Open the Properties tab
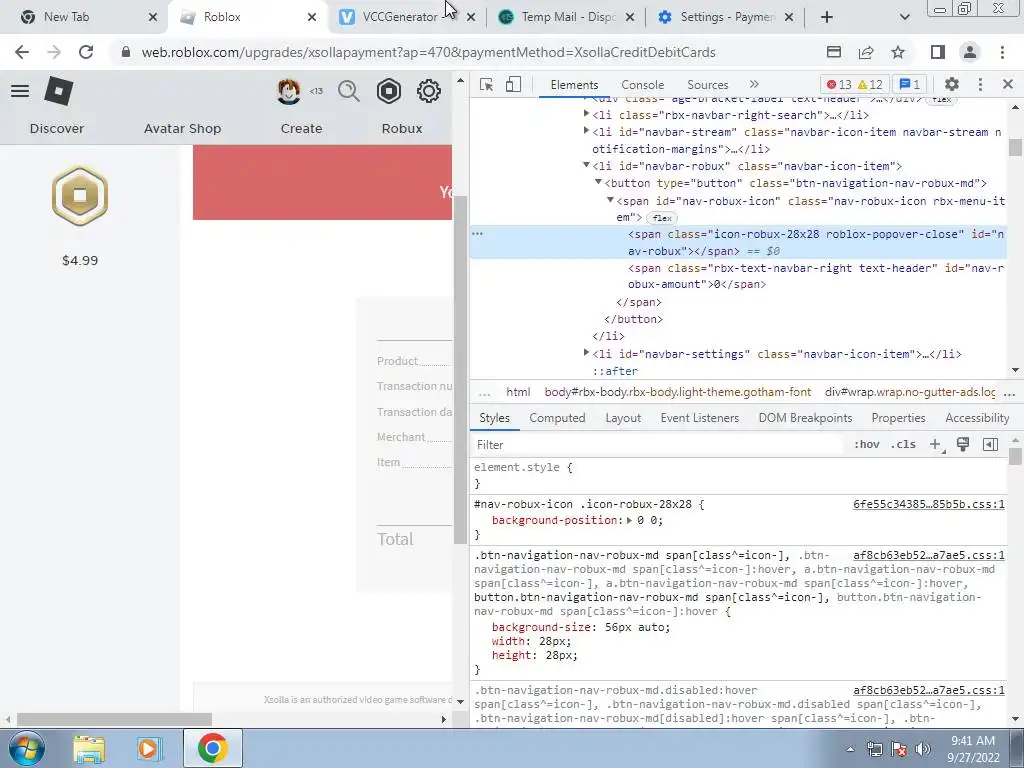The height and width of the screenshot is (768, 1024). 898,418
